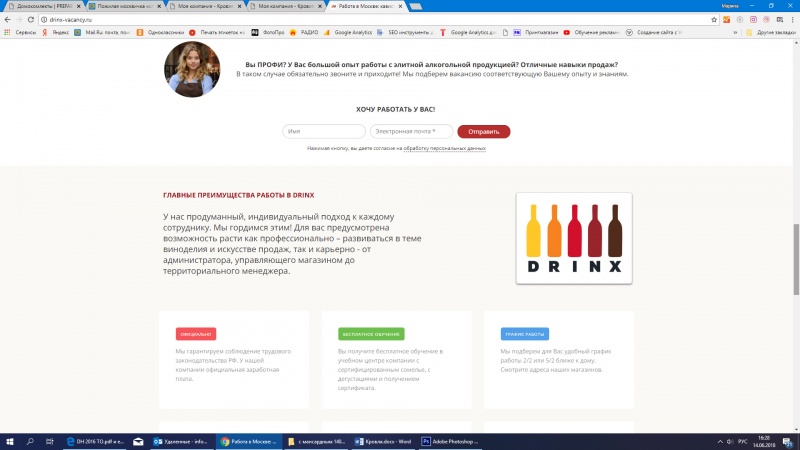The image size is (800, 450).
Task: Click the Марина profile name button
Action: tap(730, 6)
